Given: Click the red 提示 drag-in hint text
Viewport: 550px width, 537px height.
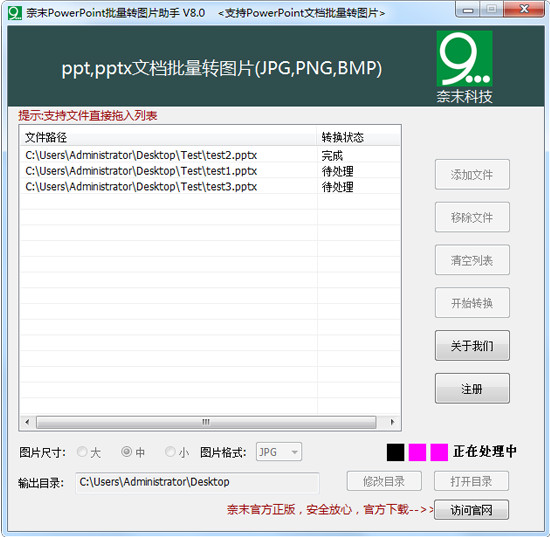Looking at the screenshot, I should coord(88,115).
